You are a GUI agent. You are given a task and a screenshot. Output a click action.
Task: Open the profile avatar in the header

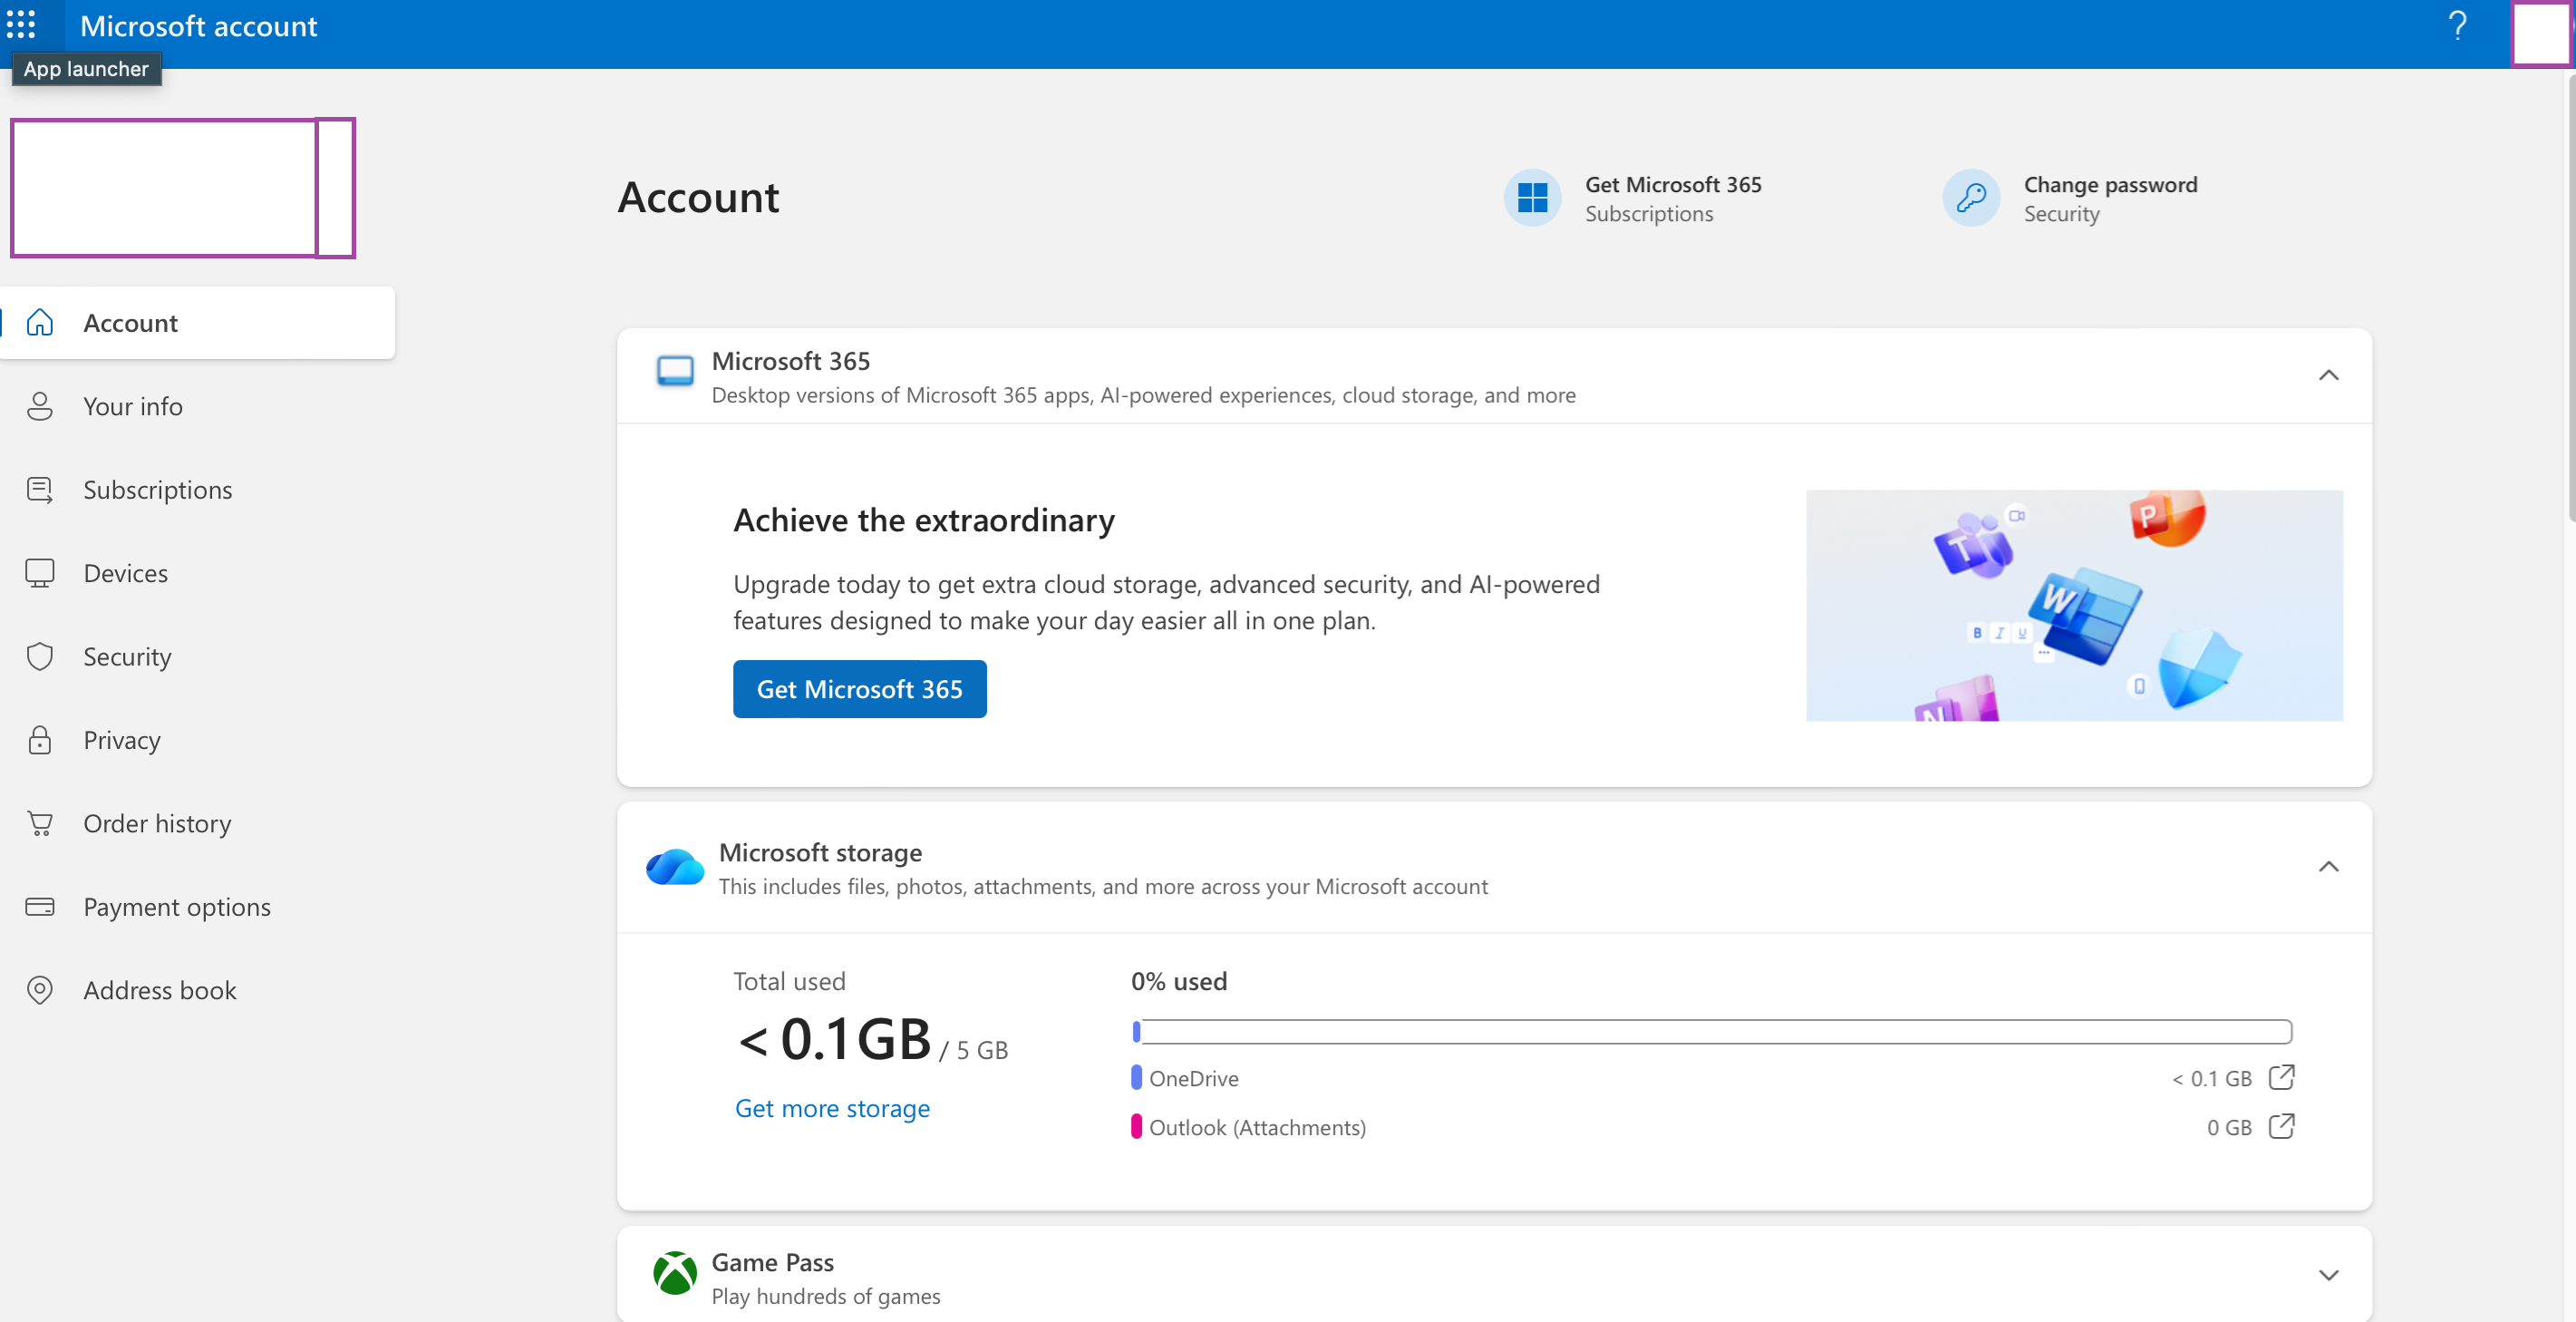tap(2541, 33)
